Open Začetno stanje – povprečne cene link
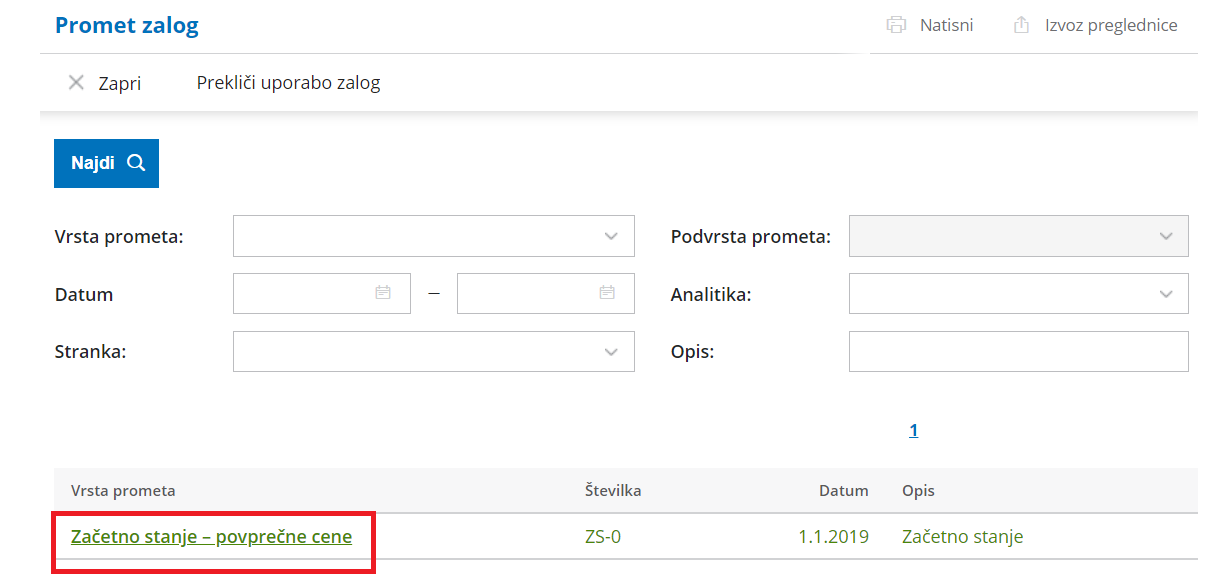Screen dimensions: 1209x577 point(211,537)
